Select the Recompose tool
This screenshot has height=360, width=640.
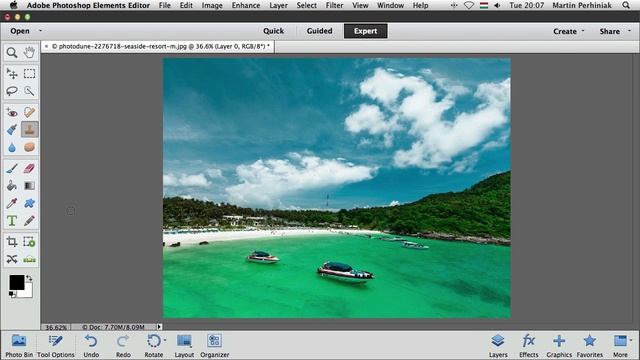29,242
